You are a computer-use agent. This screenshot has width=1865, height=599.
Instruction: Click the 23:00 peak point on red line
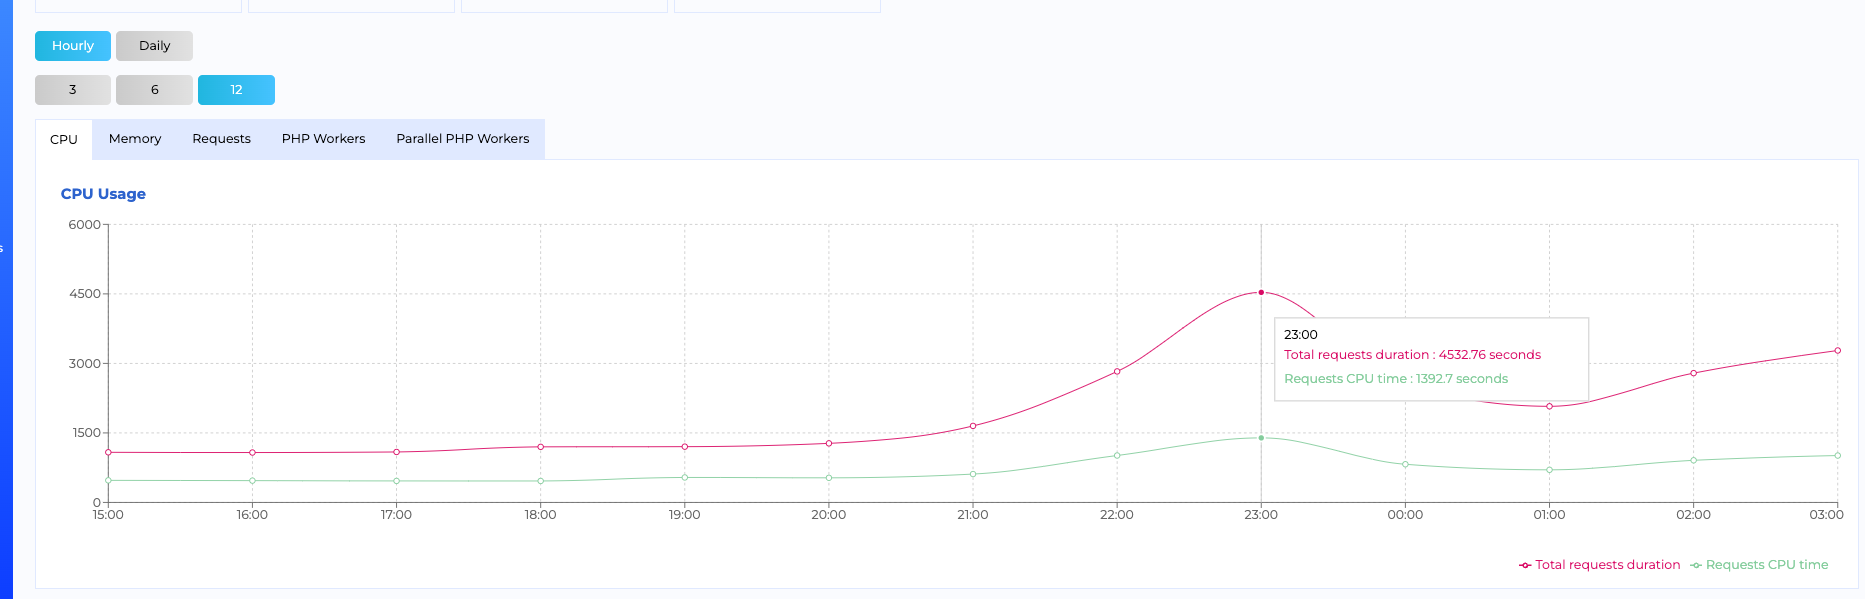tap(1261, 292)
